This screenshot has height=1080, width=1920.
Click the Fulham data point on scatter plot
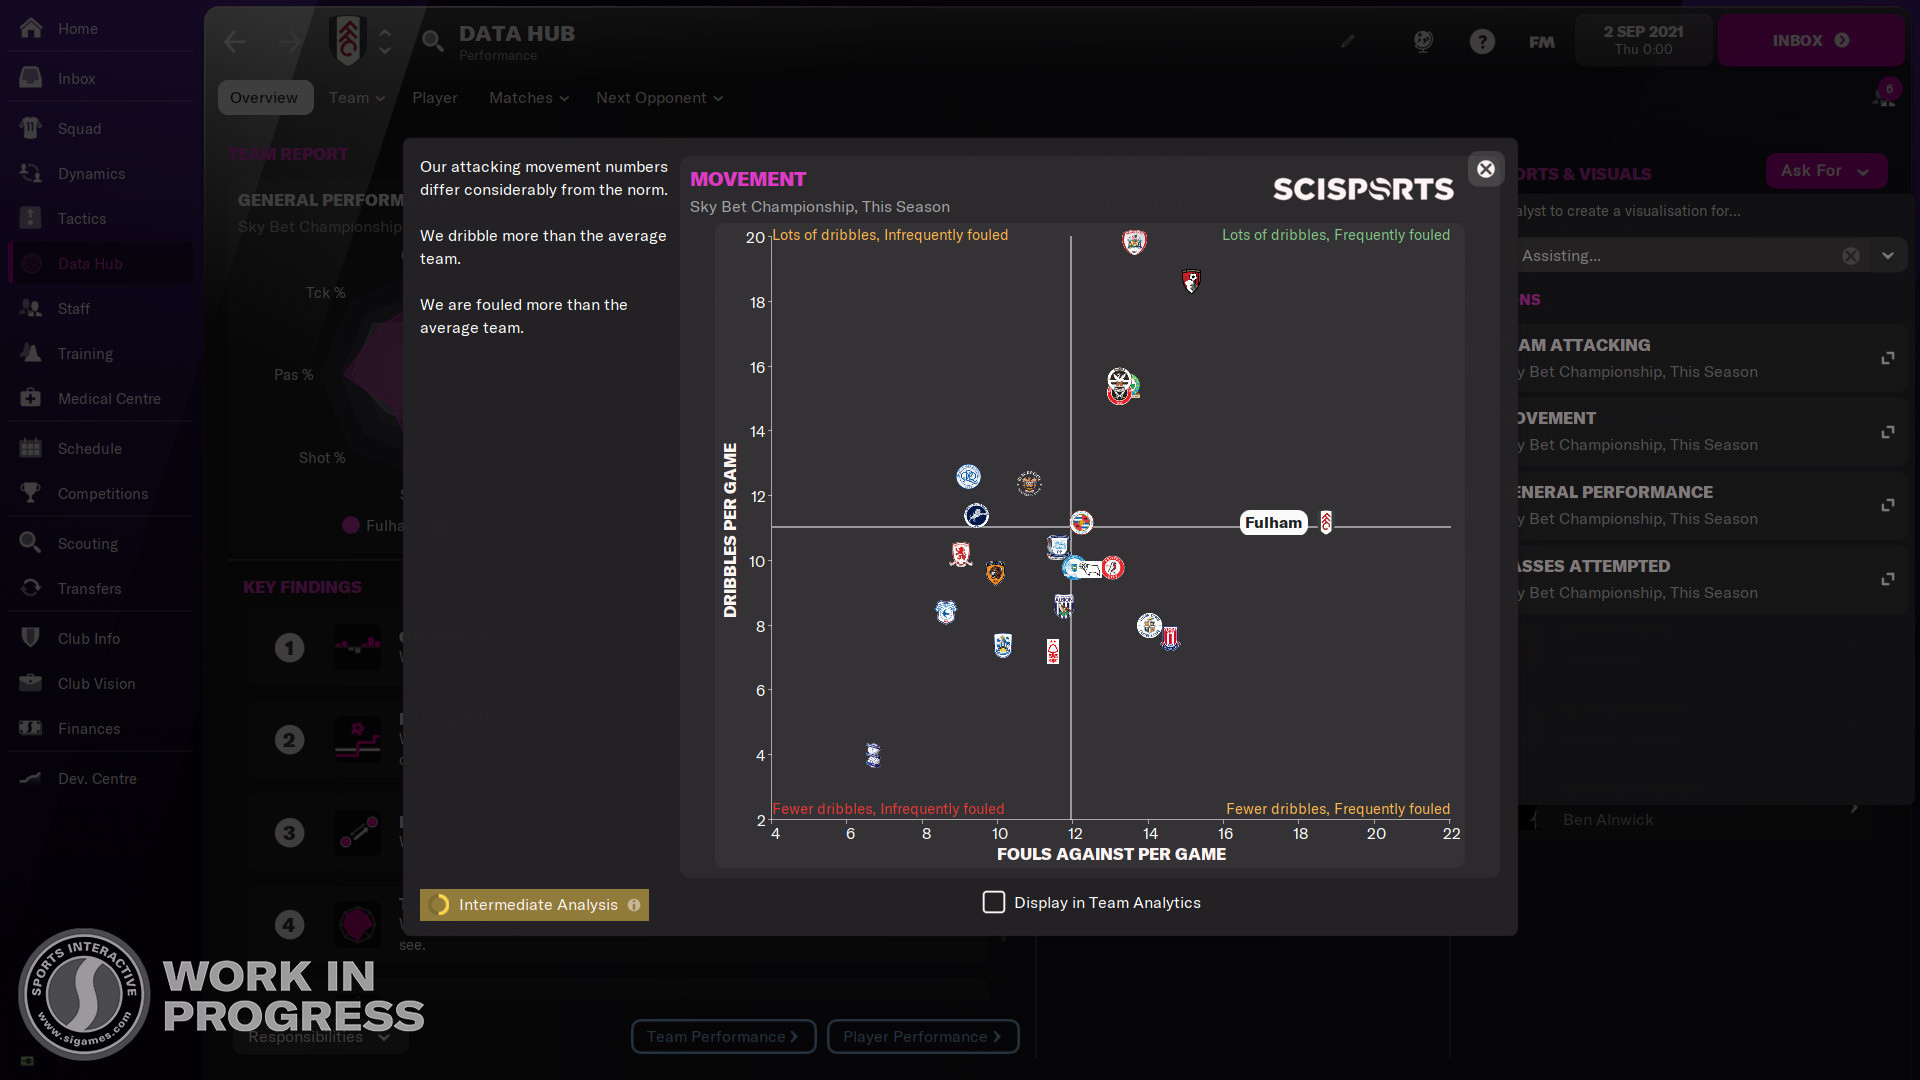pyautogui.click(x=1325, y=521)
